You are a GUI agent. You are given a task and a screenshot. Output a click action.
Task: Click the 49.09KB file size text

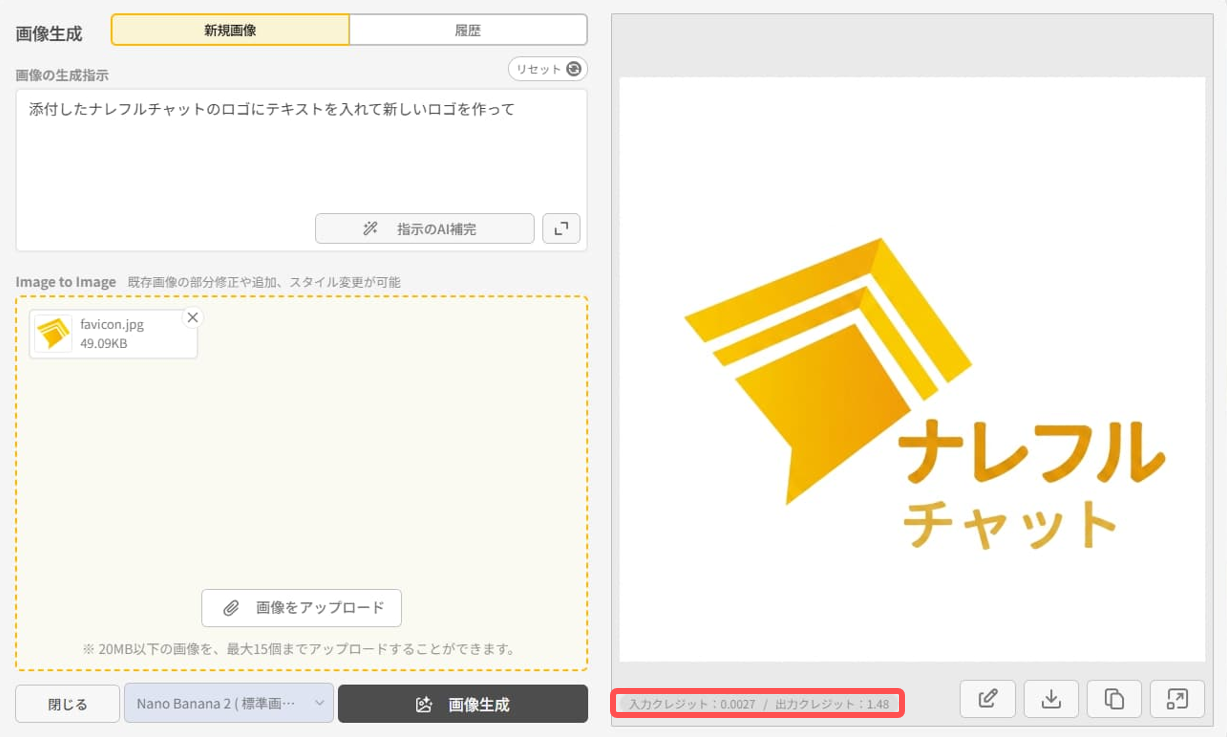pos(104,344)
